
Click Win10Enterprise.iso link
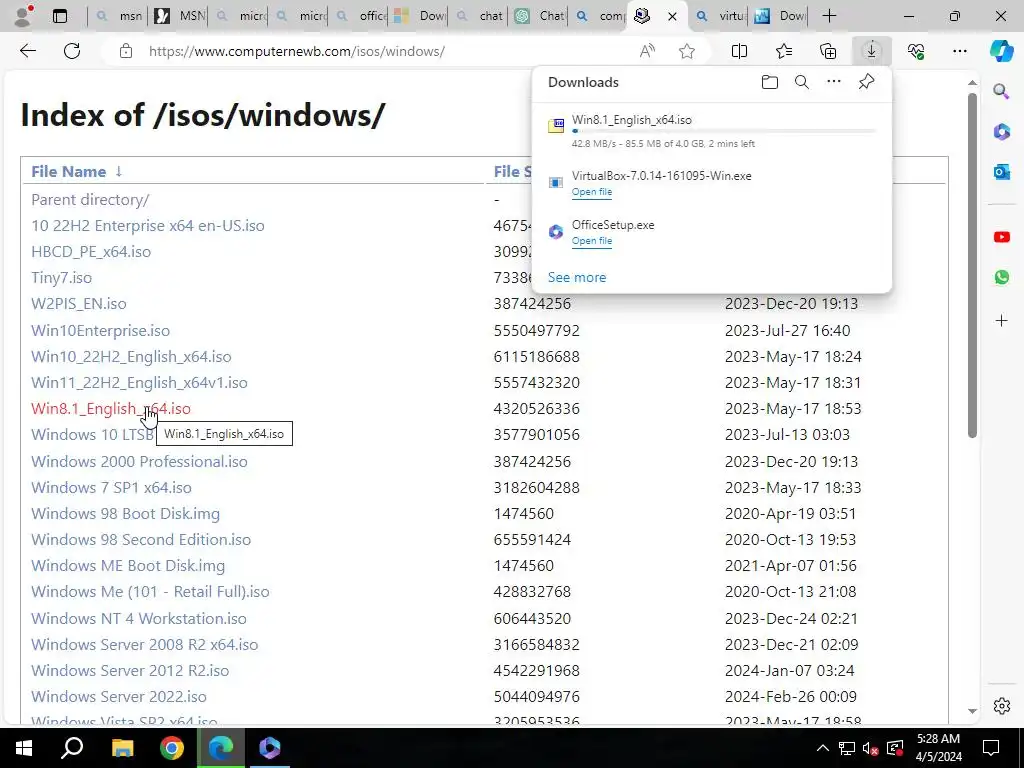pyautogui.click(x=101, y=330)
